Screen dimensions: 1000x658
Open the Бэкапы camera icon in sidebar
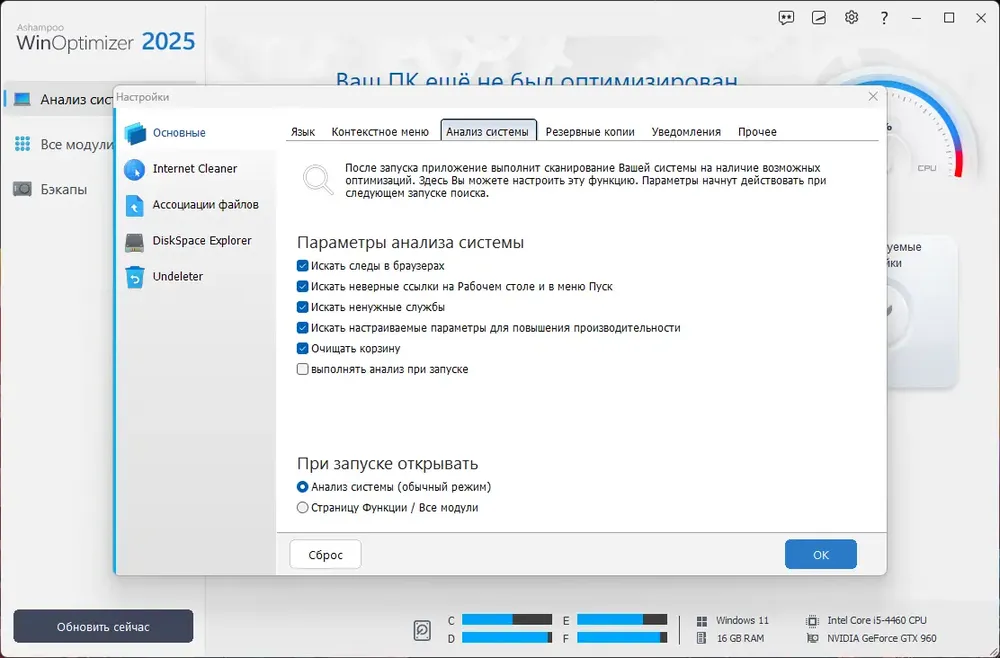(22, 189)
